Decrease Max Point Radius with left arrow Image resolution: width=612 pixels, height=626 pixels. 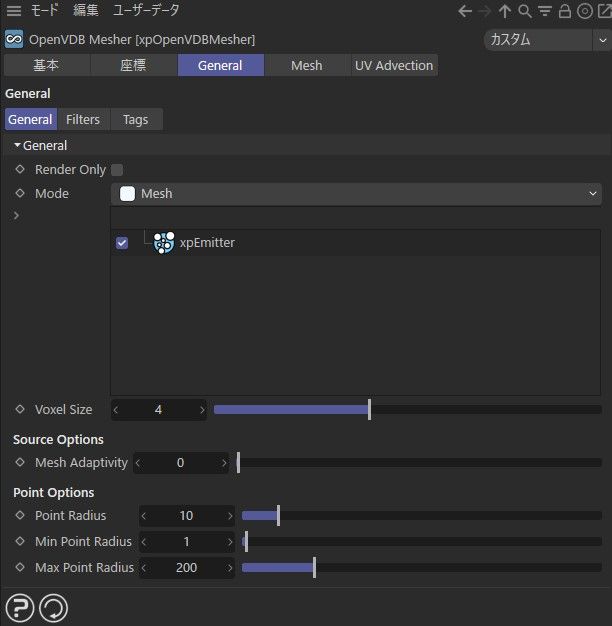(144, 568)
